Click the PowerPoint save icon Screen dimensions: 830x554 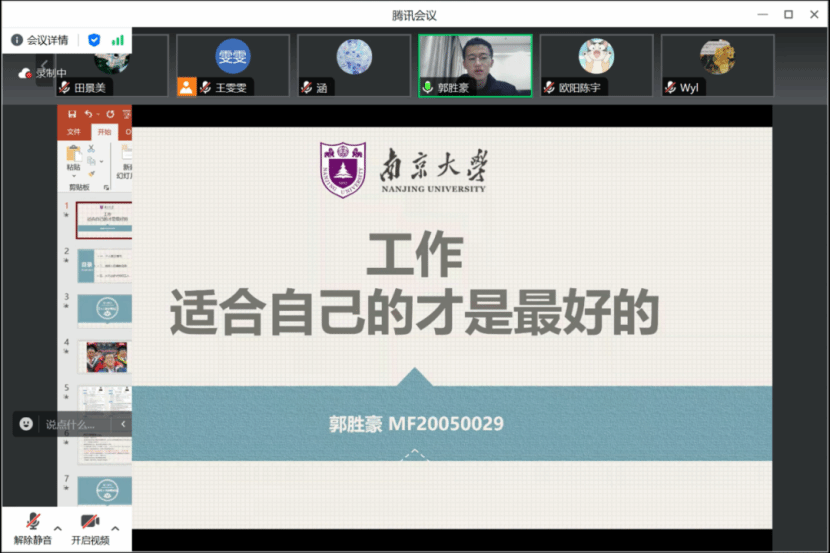click(72, 114)
